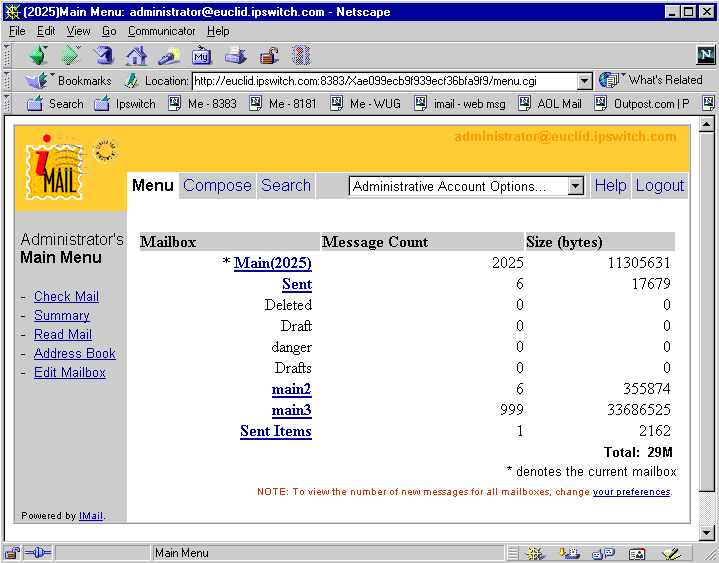Open the Search personal toolbar bookmark
The width and height of the screenshot is (719, 563).
(55, 104)
